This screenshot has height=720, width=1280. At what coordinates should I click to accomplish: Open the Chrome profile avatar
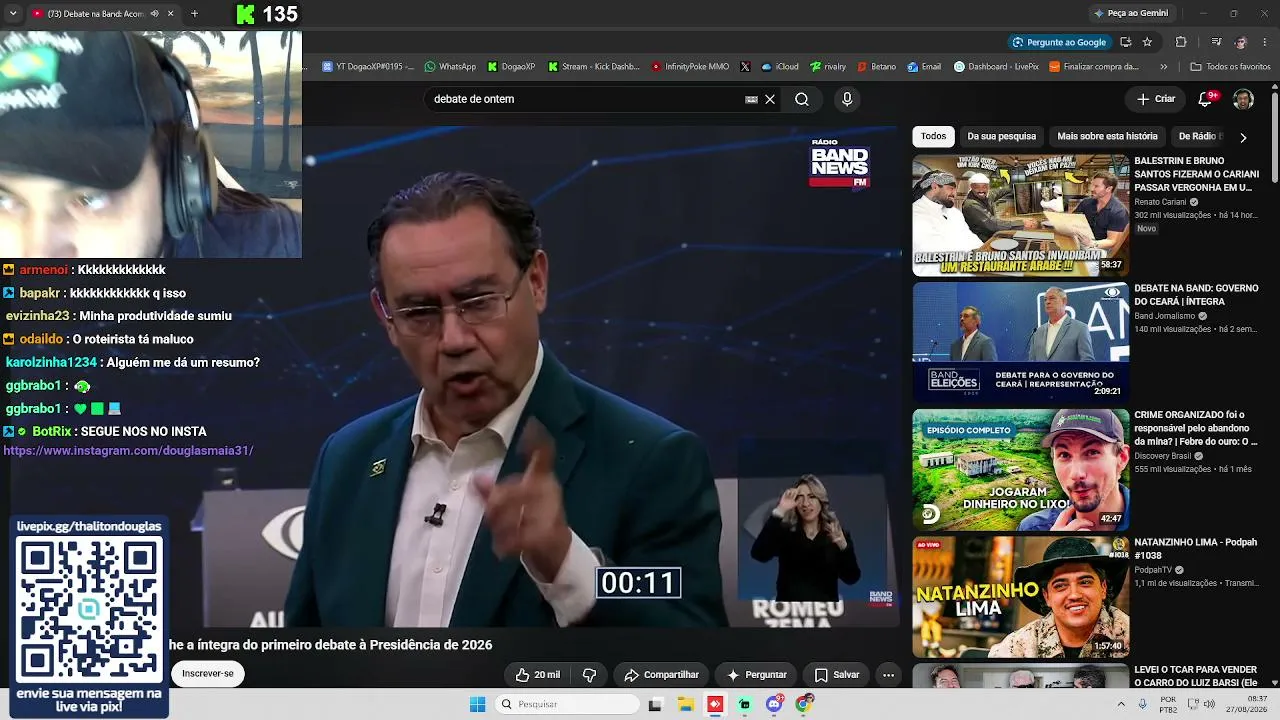pos(1241,42)
